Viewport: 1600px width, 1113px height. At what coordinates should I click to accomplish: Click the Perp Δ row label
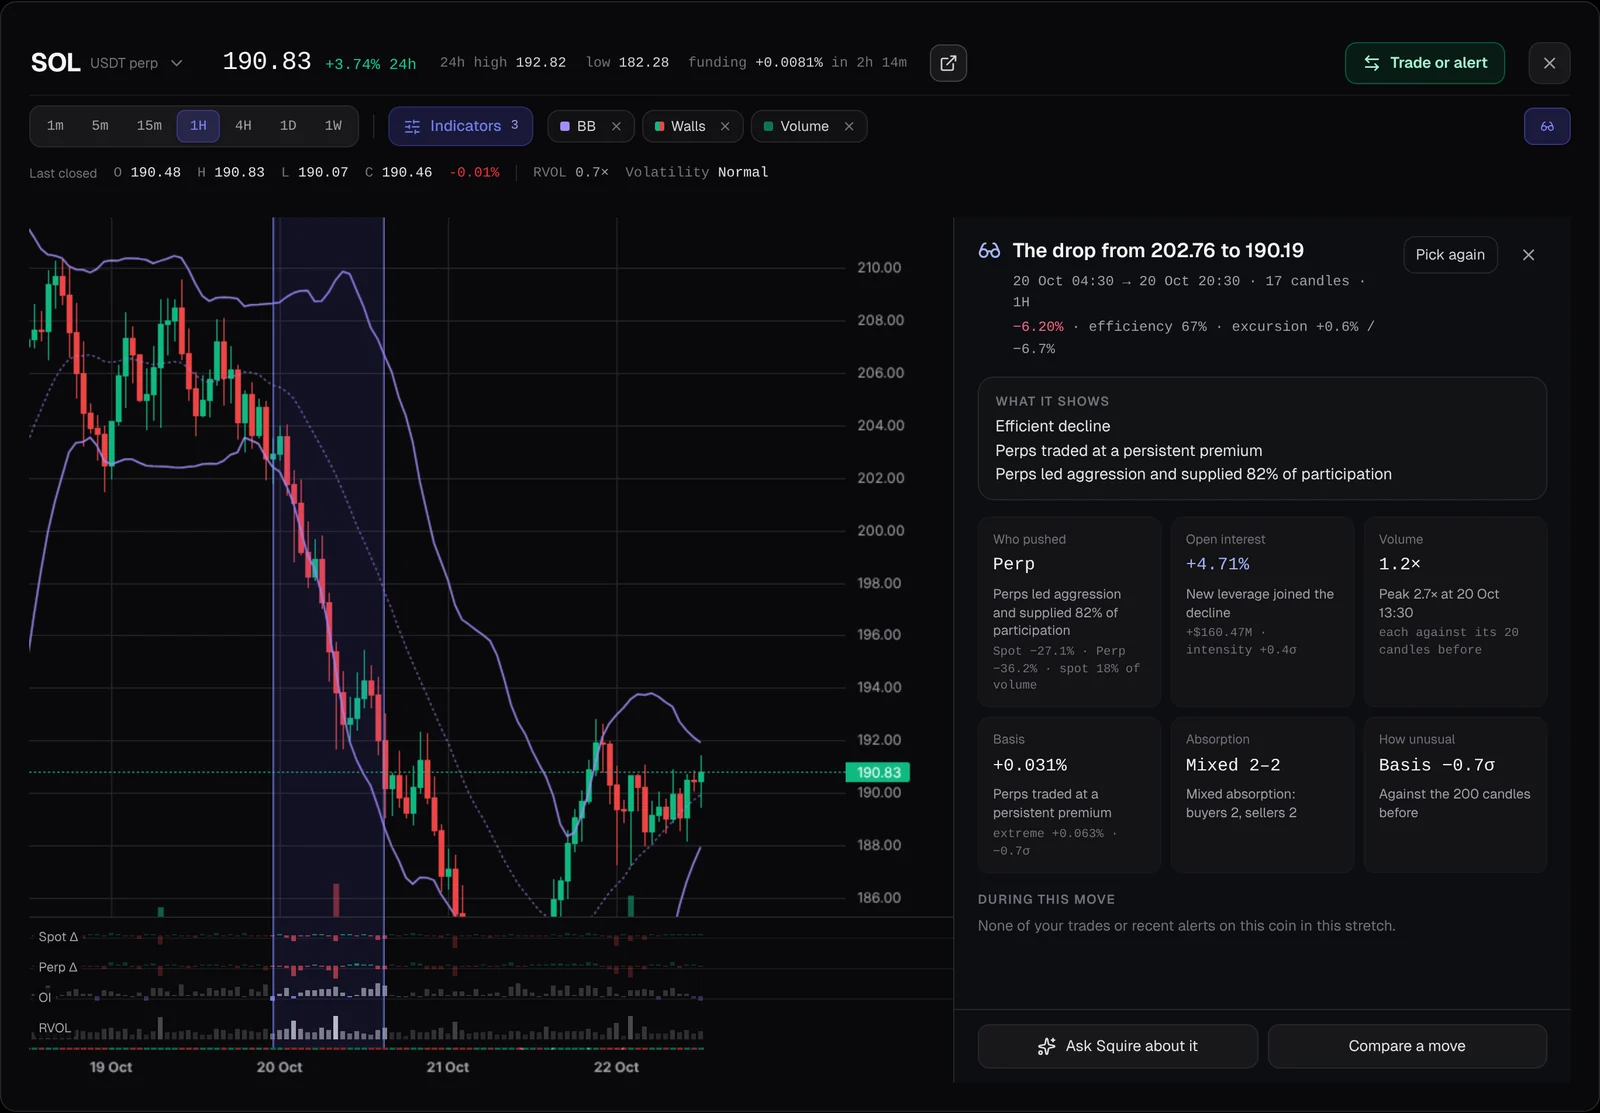[58, 967]
